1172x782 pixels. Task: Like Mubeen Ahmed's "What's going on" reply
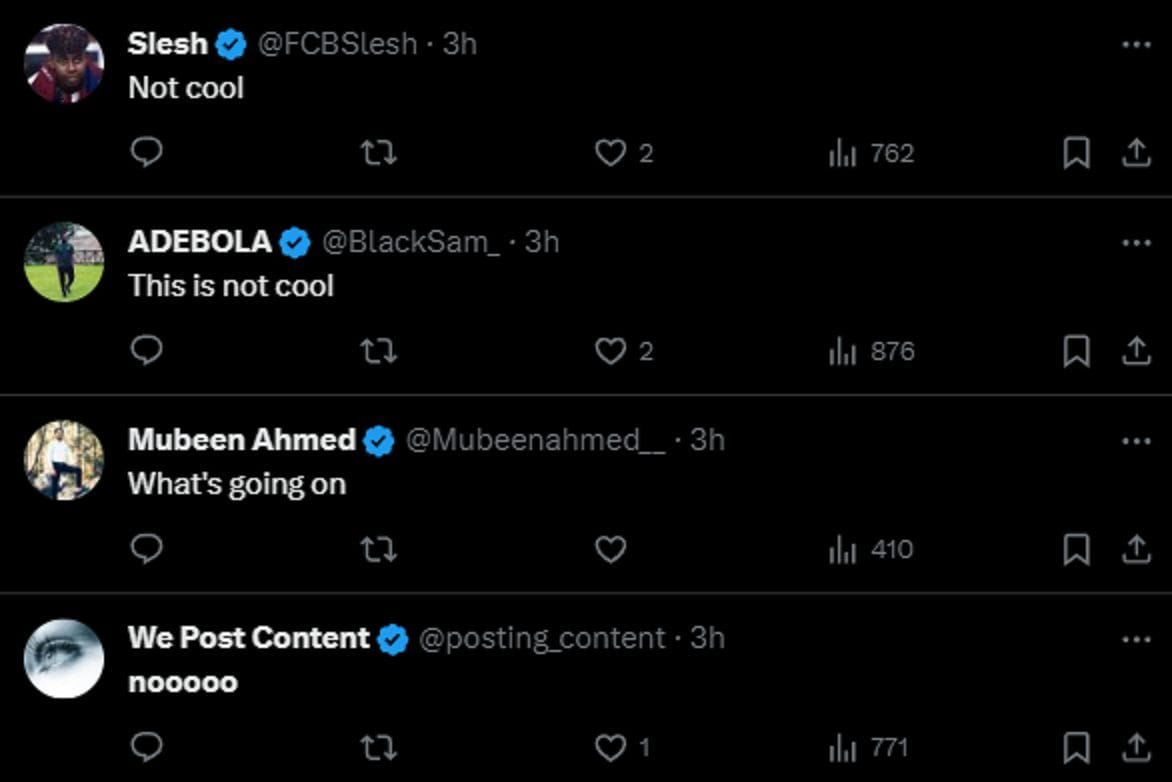coord(611,549)
